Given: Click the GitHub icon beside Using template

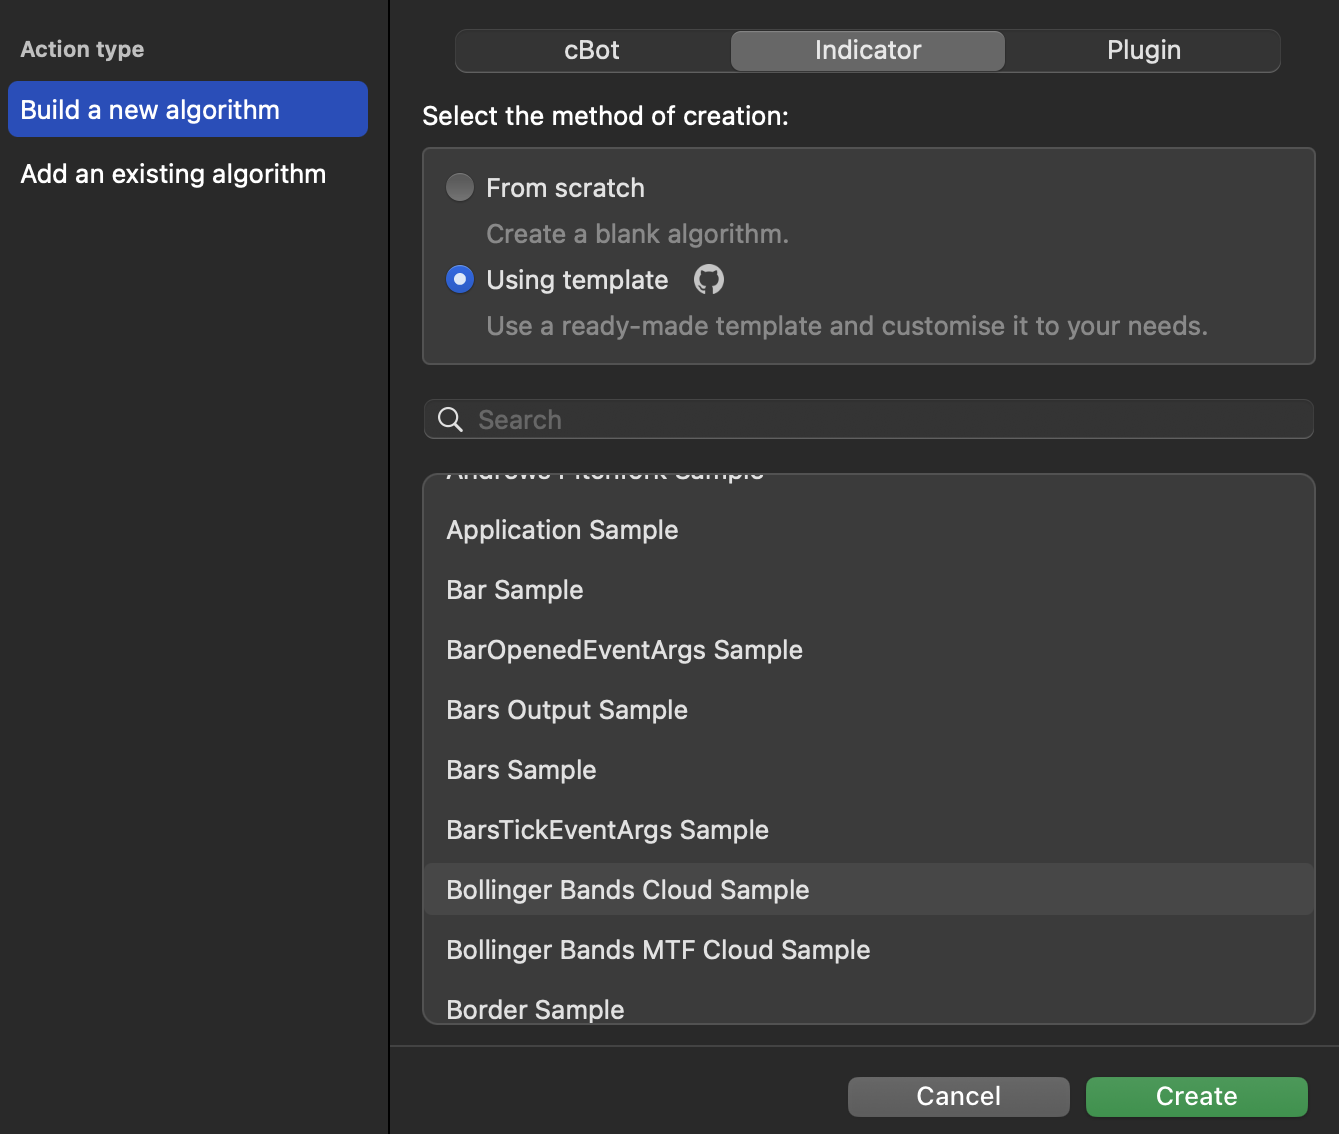Looking at the screenshot, I should pos(708,280).
